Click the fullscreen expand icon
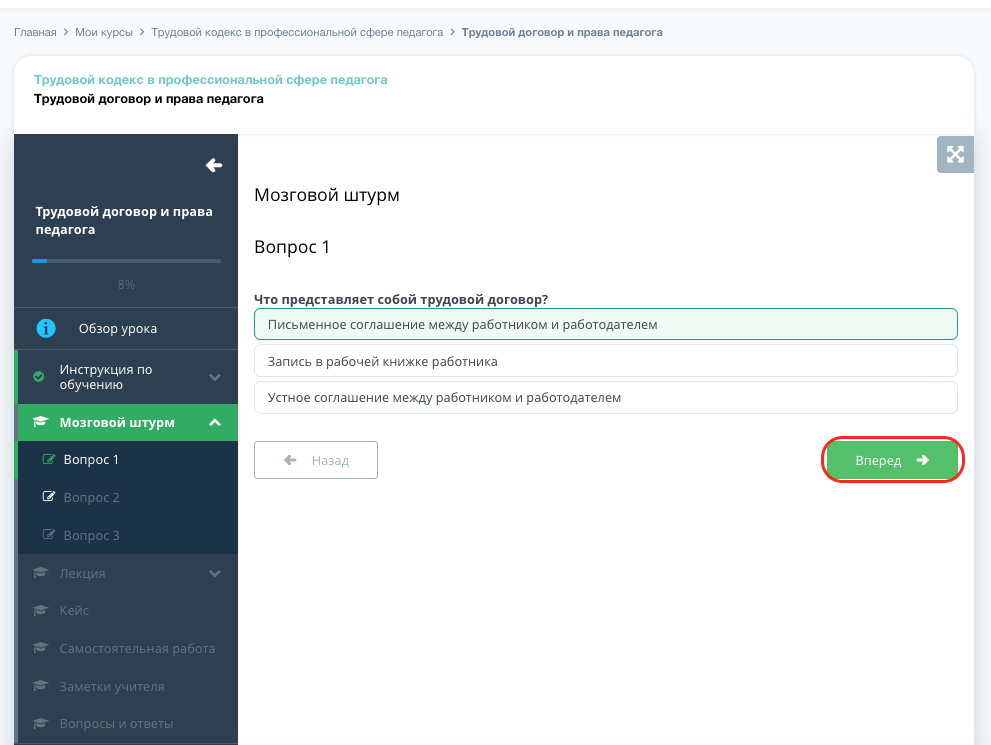Viewport: 991px width, 745px height. point(955,154)
